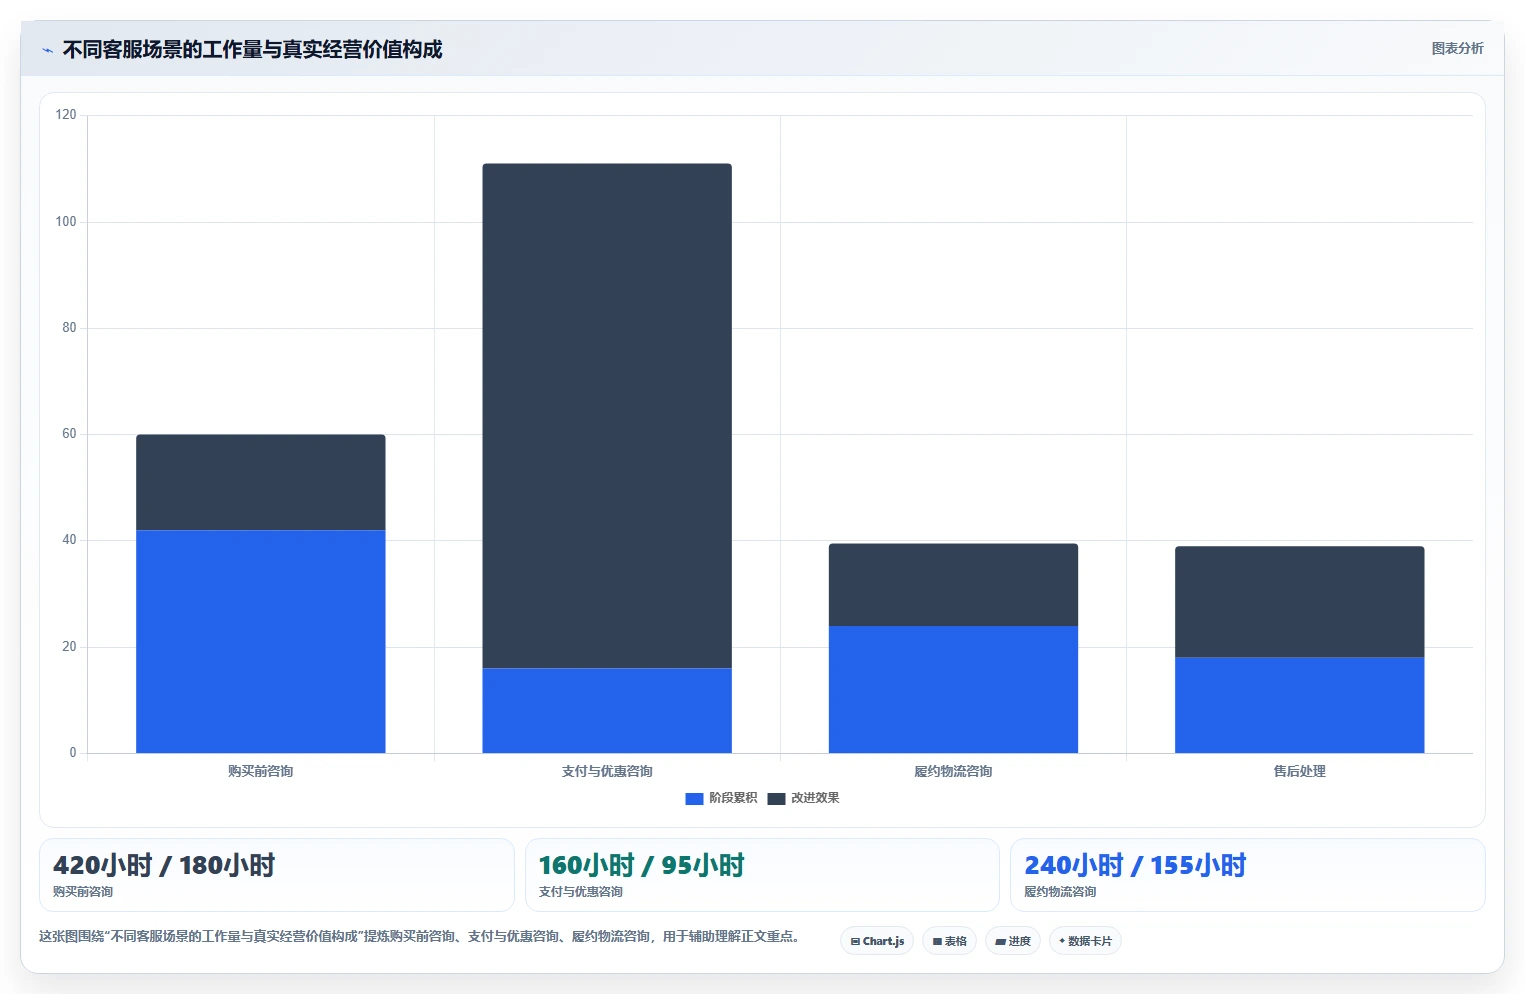Click the 购买前咨询 x-axis label
The width and height of the screenshot is (1525, 994).
coord(260,771)
